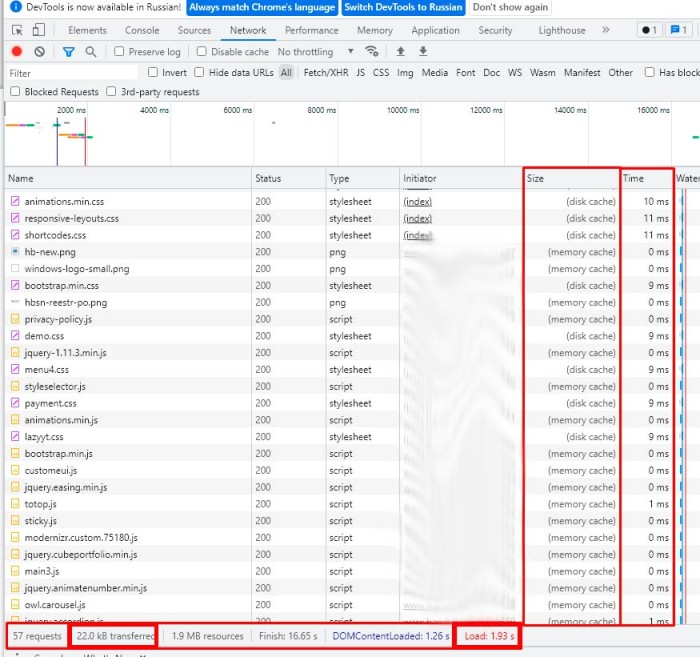Filter requests by JS type

click(x=361, y=72)
